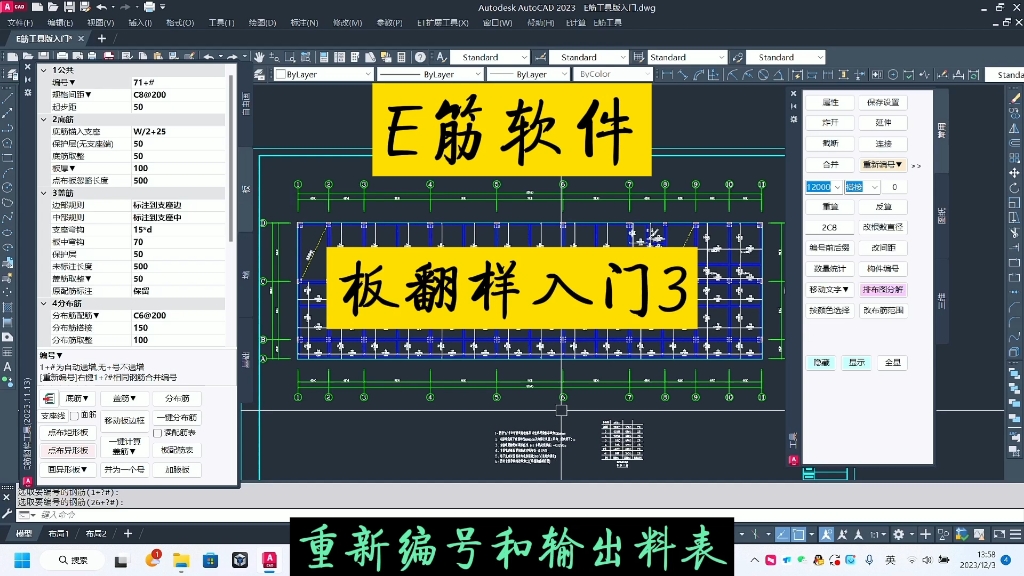Click the Plot printer icon in title bar
Screen dimensions: 1024x576
150,7
